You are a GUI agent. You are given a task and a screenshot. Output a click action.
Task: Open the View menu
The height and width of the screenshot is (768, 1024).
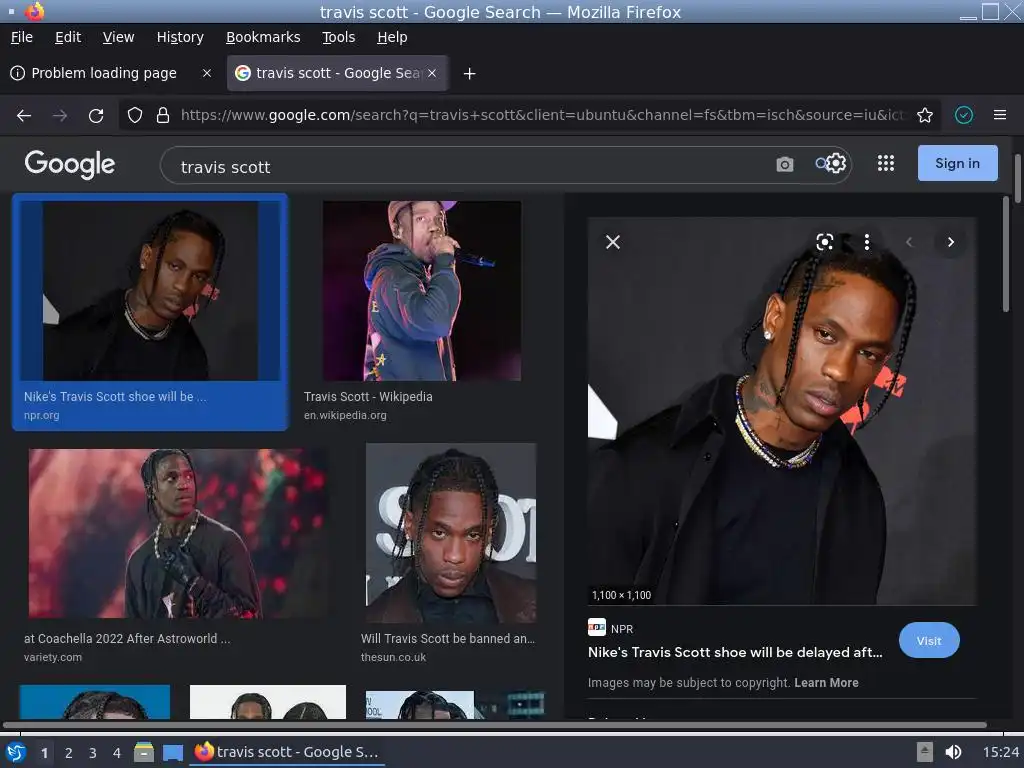coord(118,37)
